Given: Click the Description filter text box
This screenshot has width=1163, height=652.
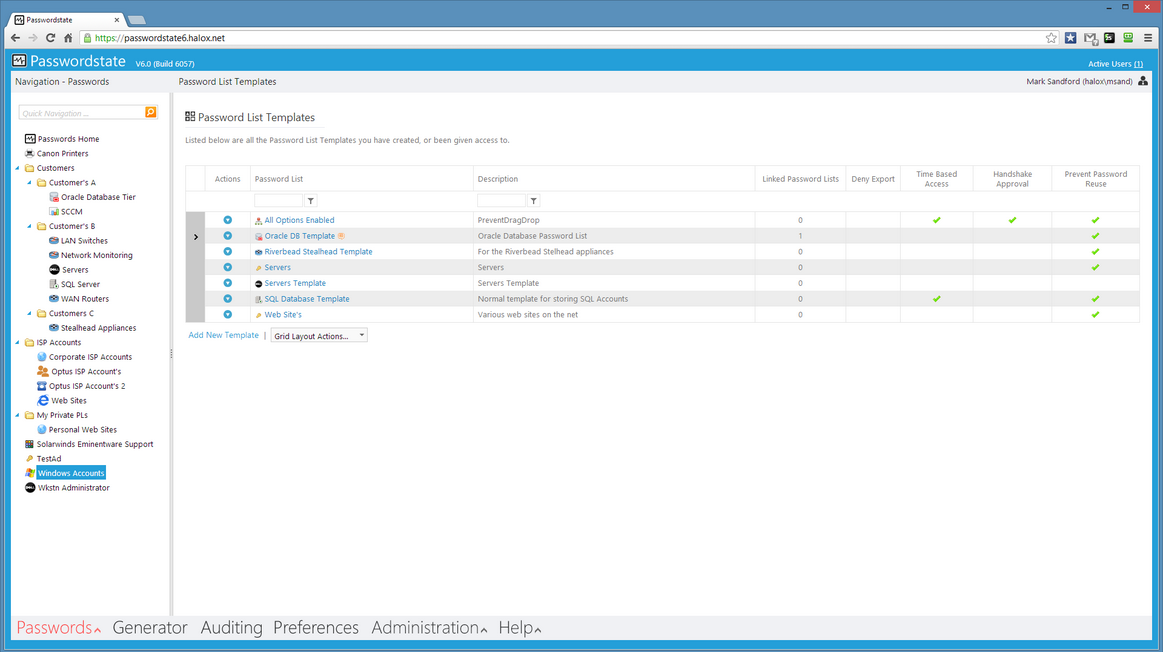Looking at the screenshot, I should (x=501, y=201).
